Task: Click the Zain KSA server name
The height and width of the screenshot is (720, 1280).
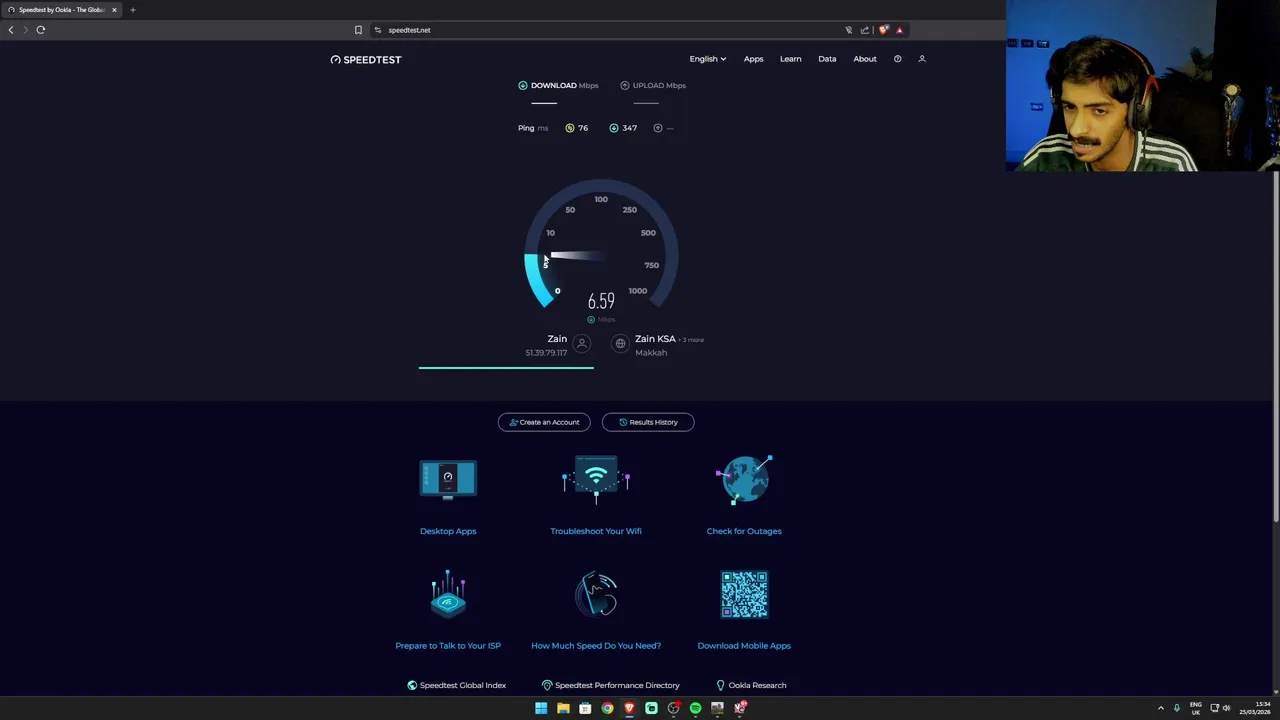Action: [x=655, y=339]
